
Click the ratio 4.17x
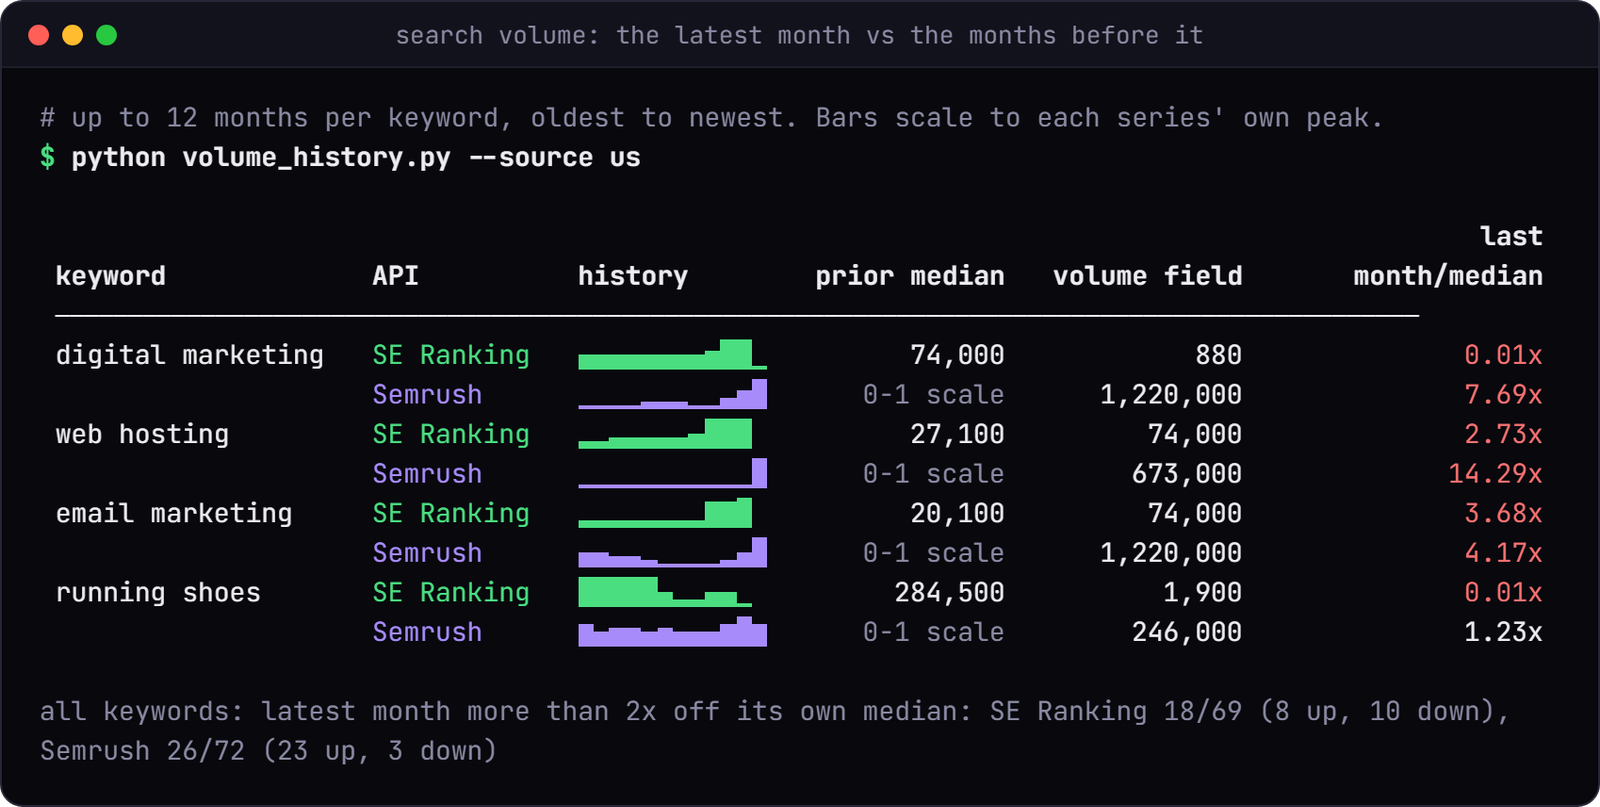[x=1503, y=553]
